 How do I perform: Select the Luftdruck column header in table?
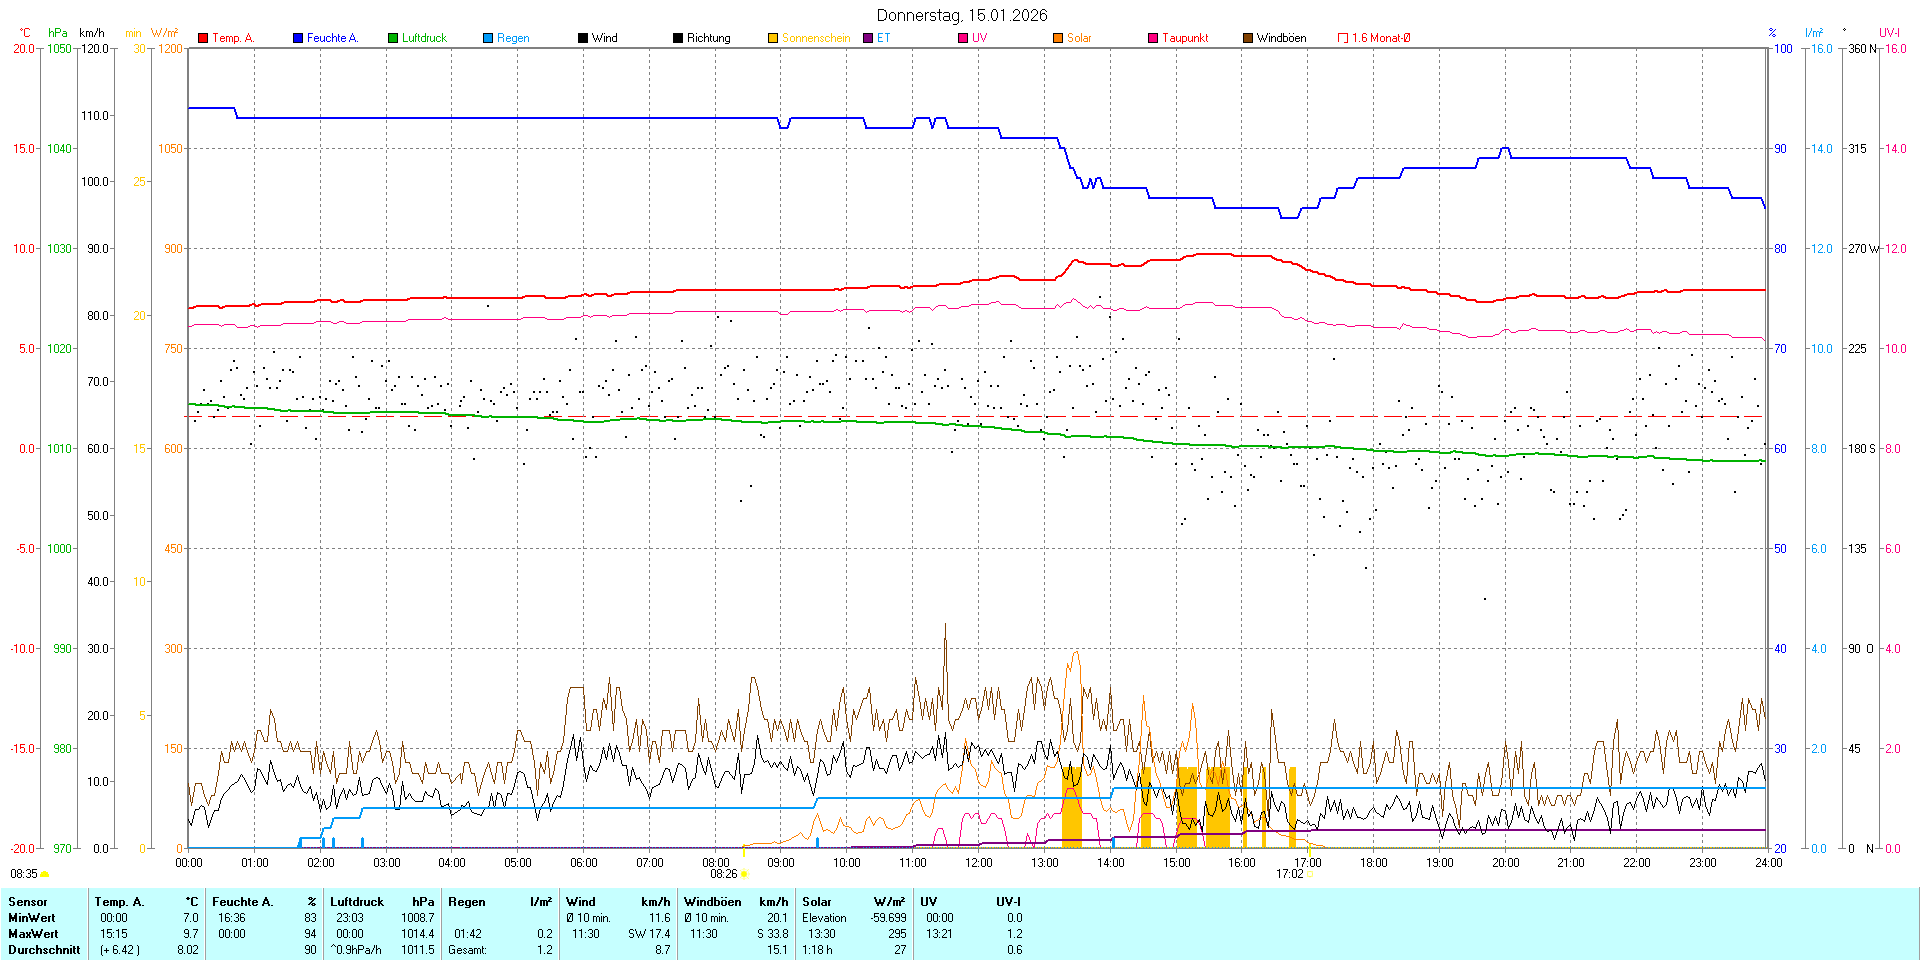(x=357, y=902)
